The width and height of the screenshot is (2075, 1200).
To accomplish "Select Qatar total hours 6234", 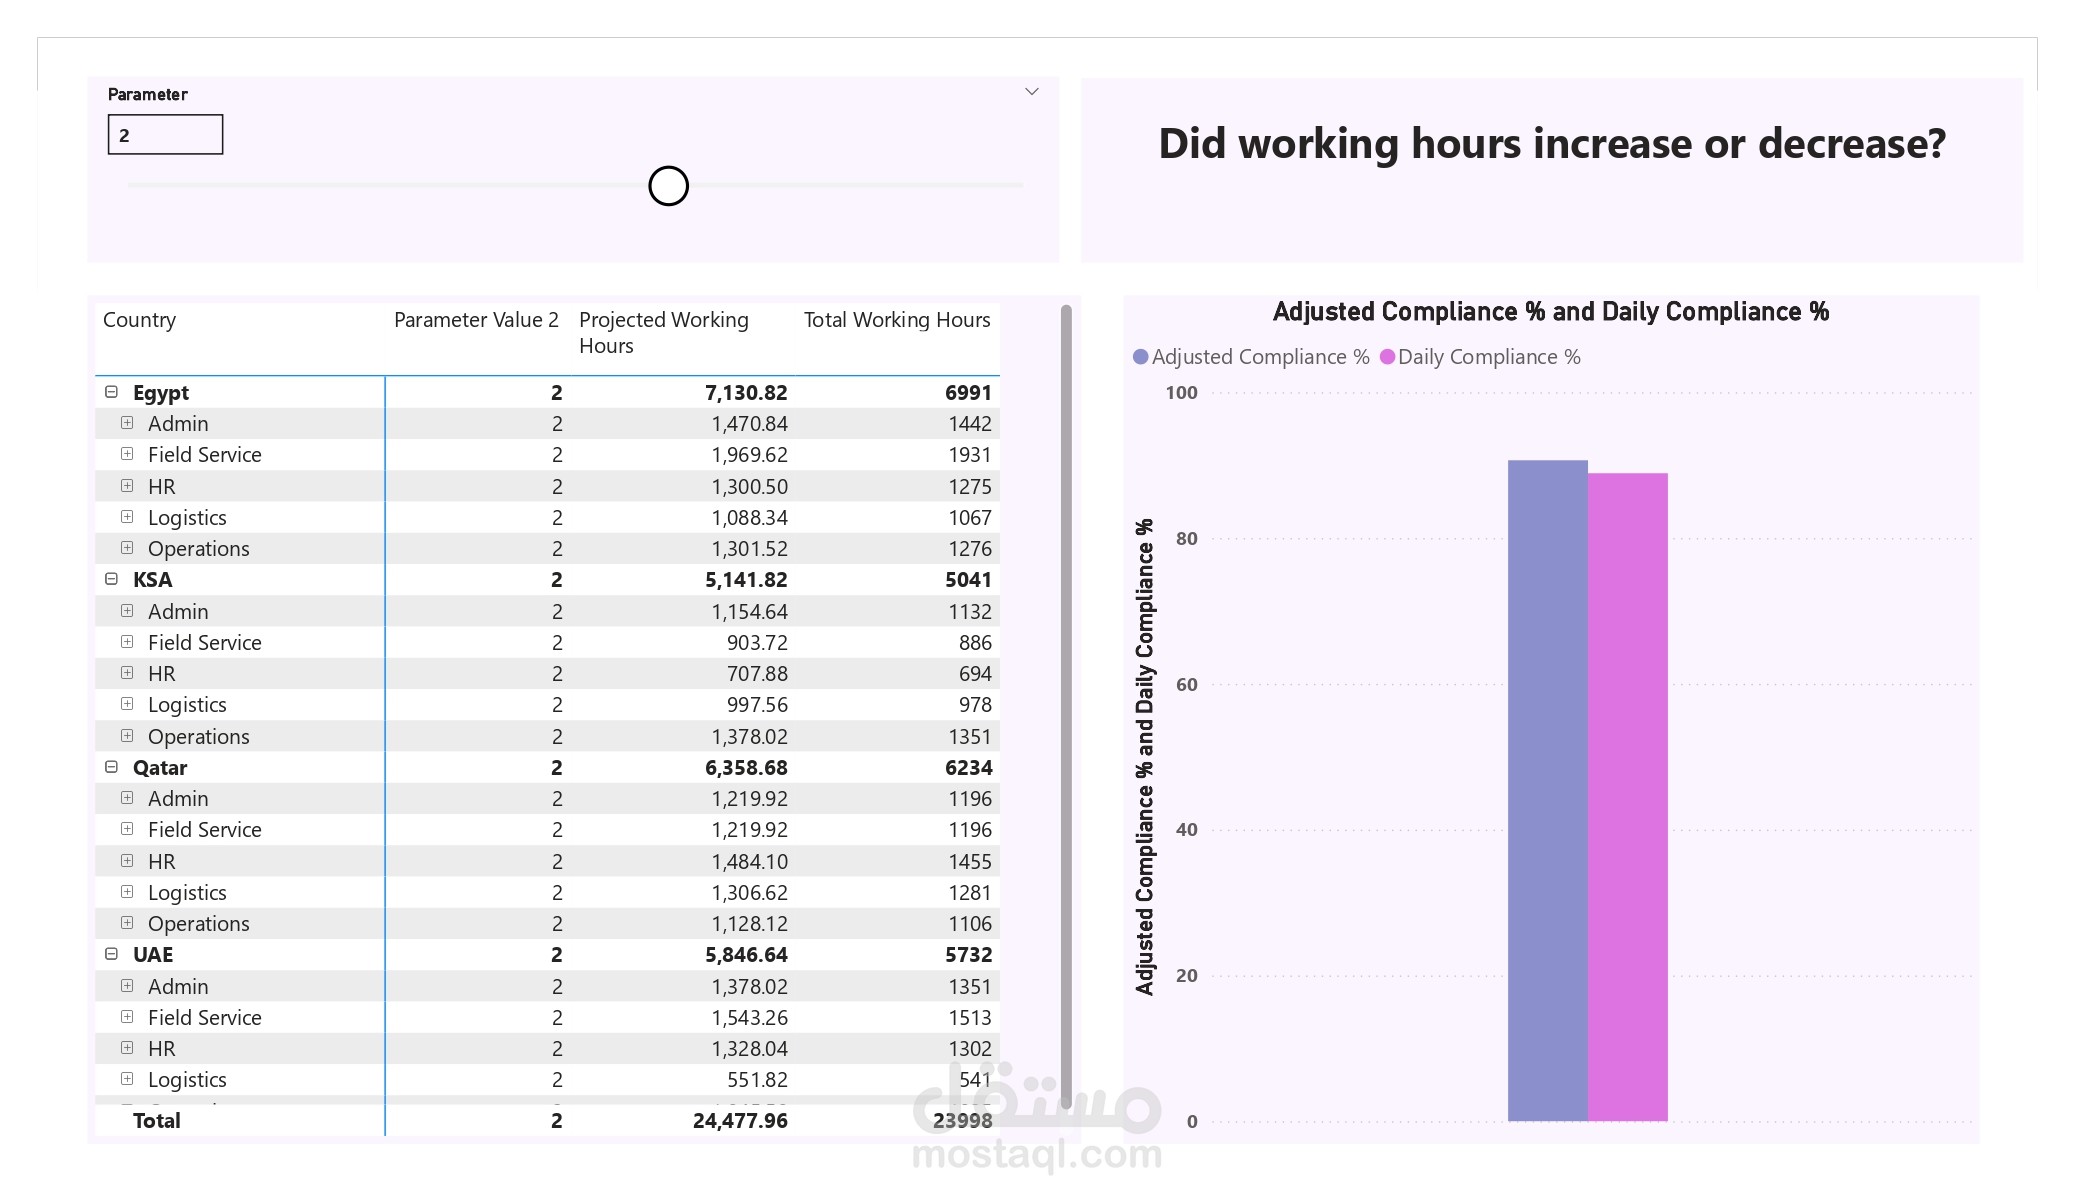I will 968,768.
